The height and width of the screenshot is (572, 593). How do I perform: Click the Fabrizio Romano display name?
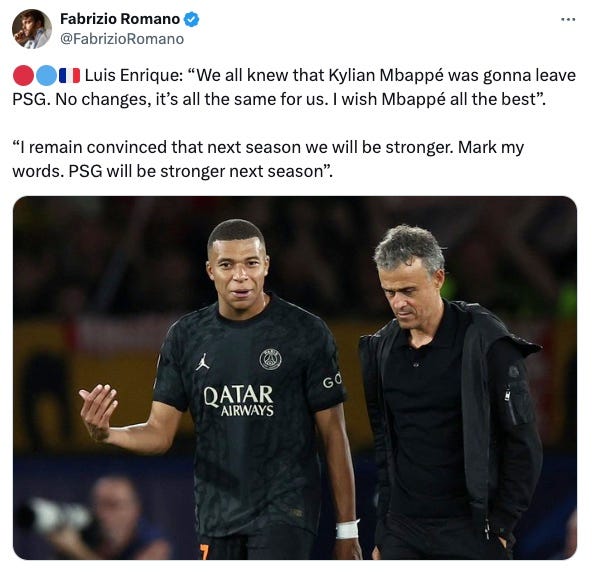[120, 19]
